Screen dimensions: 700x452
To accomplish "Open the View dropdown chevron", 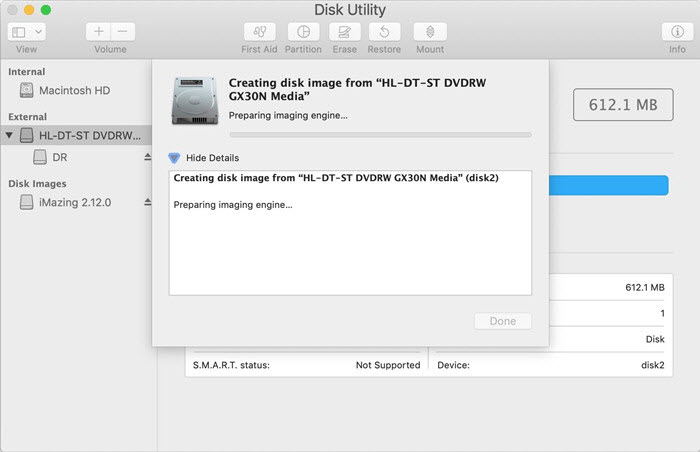I will pos(38,32).
